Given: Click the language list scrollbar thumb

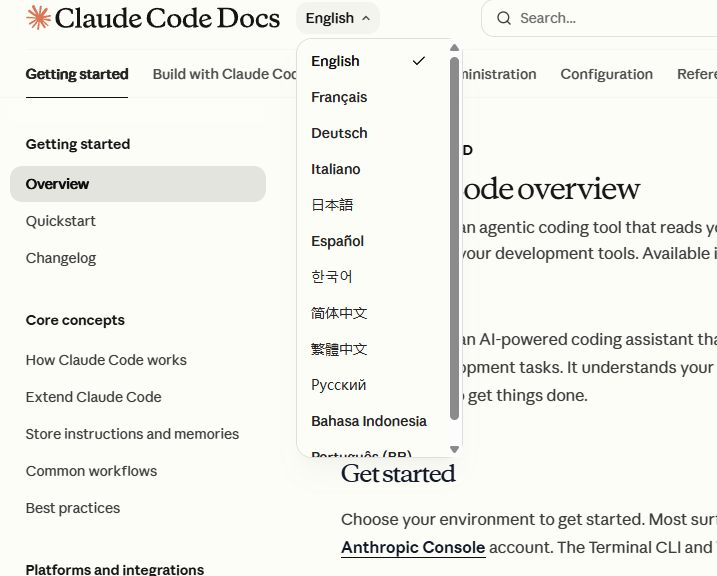Looking at the screenshot, I should coord(454,238).
